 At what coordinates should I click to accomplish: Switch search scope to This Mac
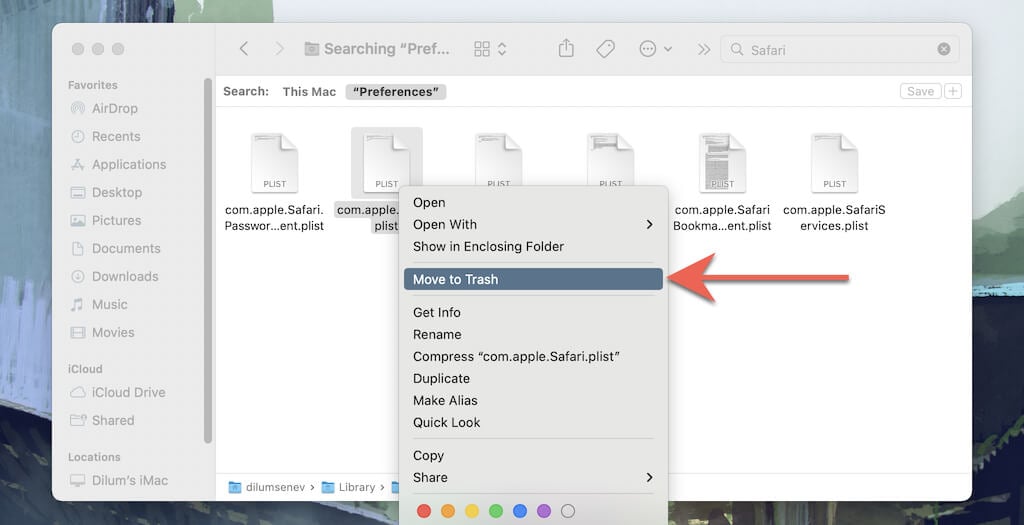click(x=309, y=91)
